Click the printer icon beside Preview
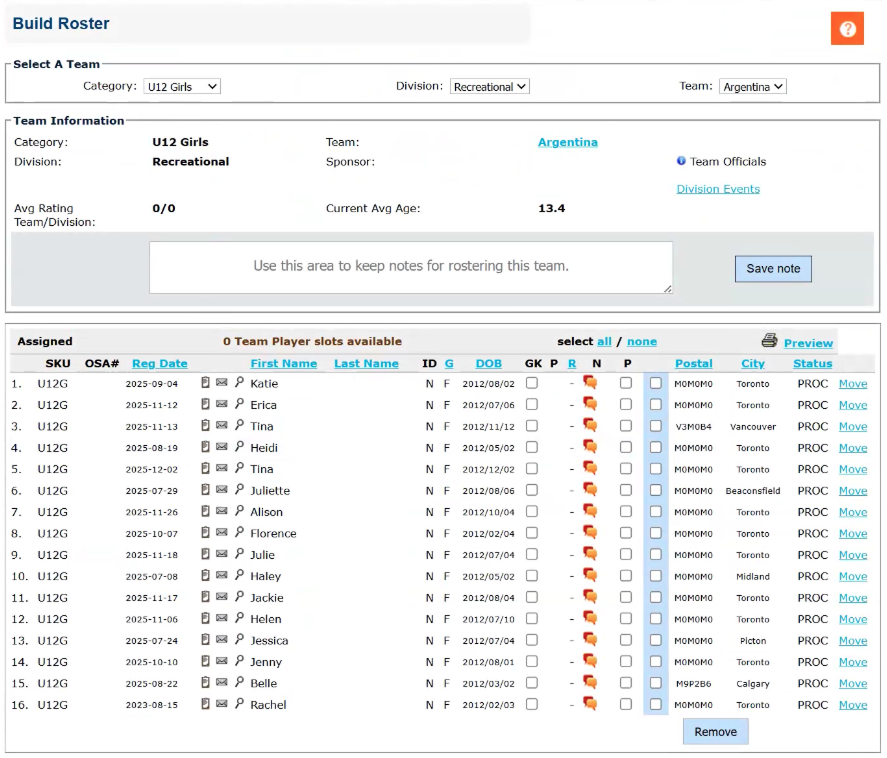This screenshot has width=887, height=758. click(769, 341)
